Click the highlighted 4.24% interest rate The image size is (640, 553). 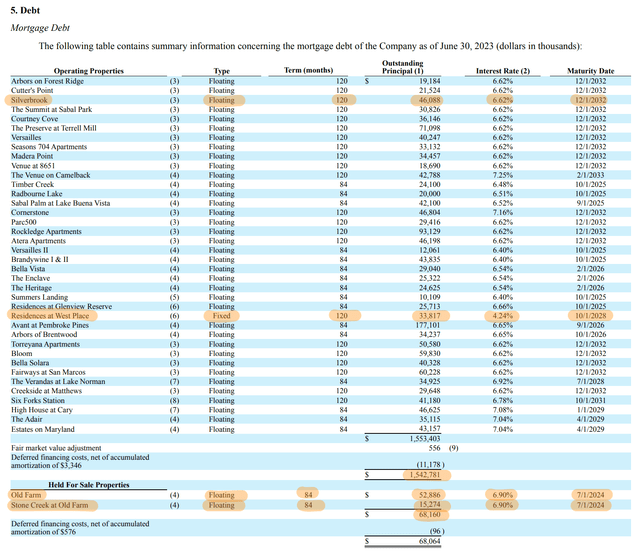point(503,315)
